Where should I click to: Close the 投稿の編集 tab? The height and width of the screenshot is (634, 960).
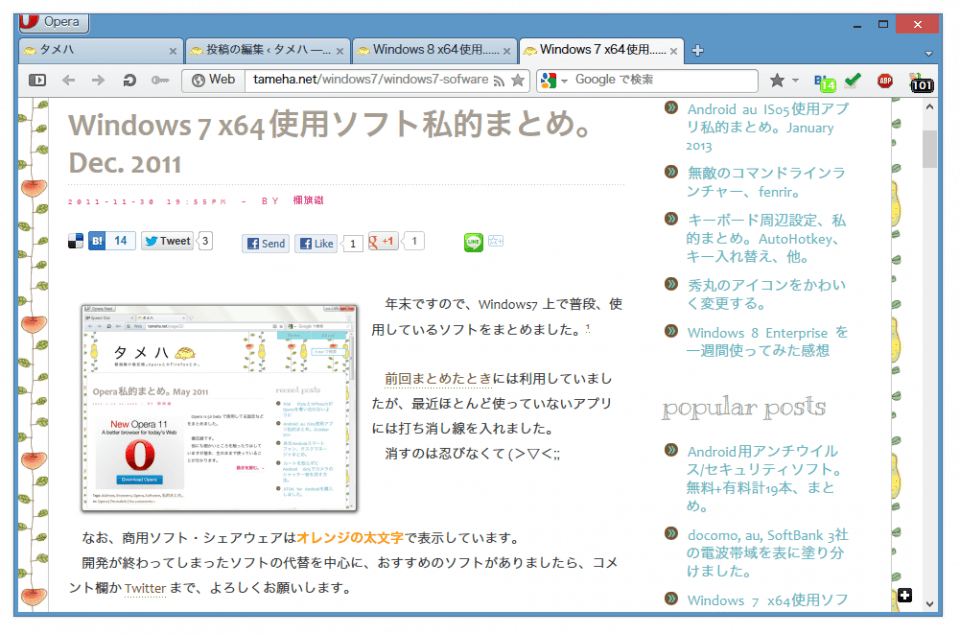340,51
